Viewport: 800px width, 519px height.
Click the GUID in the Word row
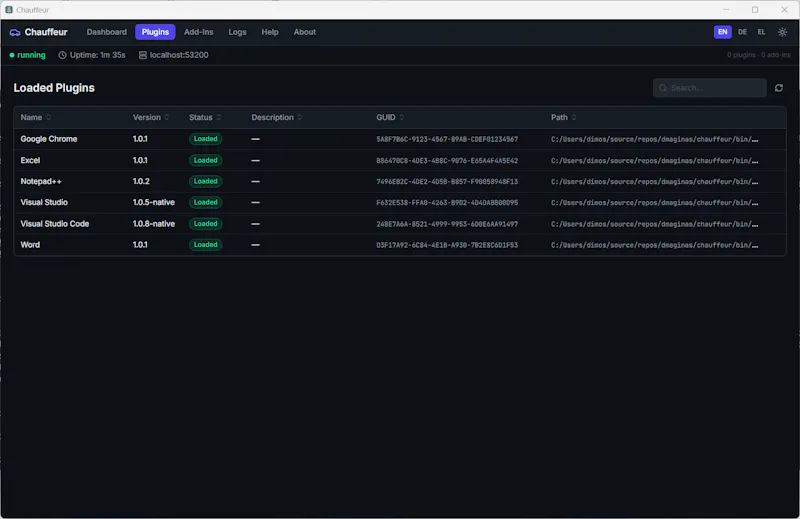(447, 245)
